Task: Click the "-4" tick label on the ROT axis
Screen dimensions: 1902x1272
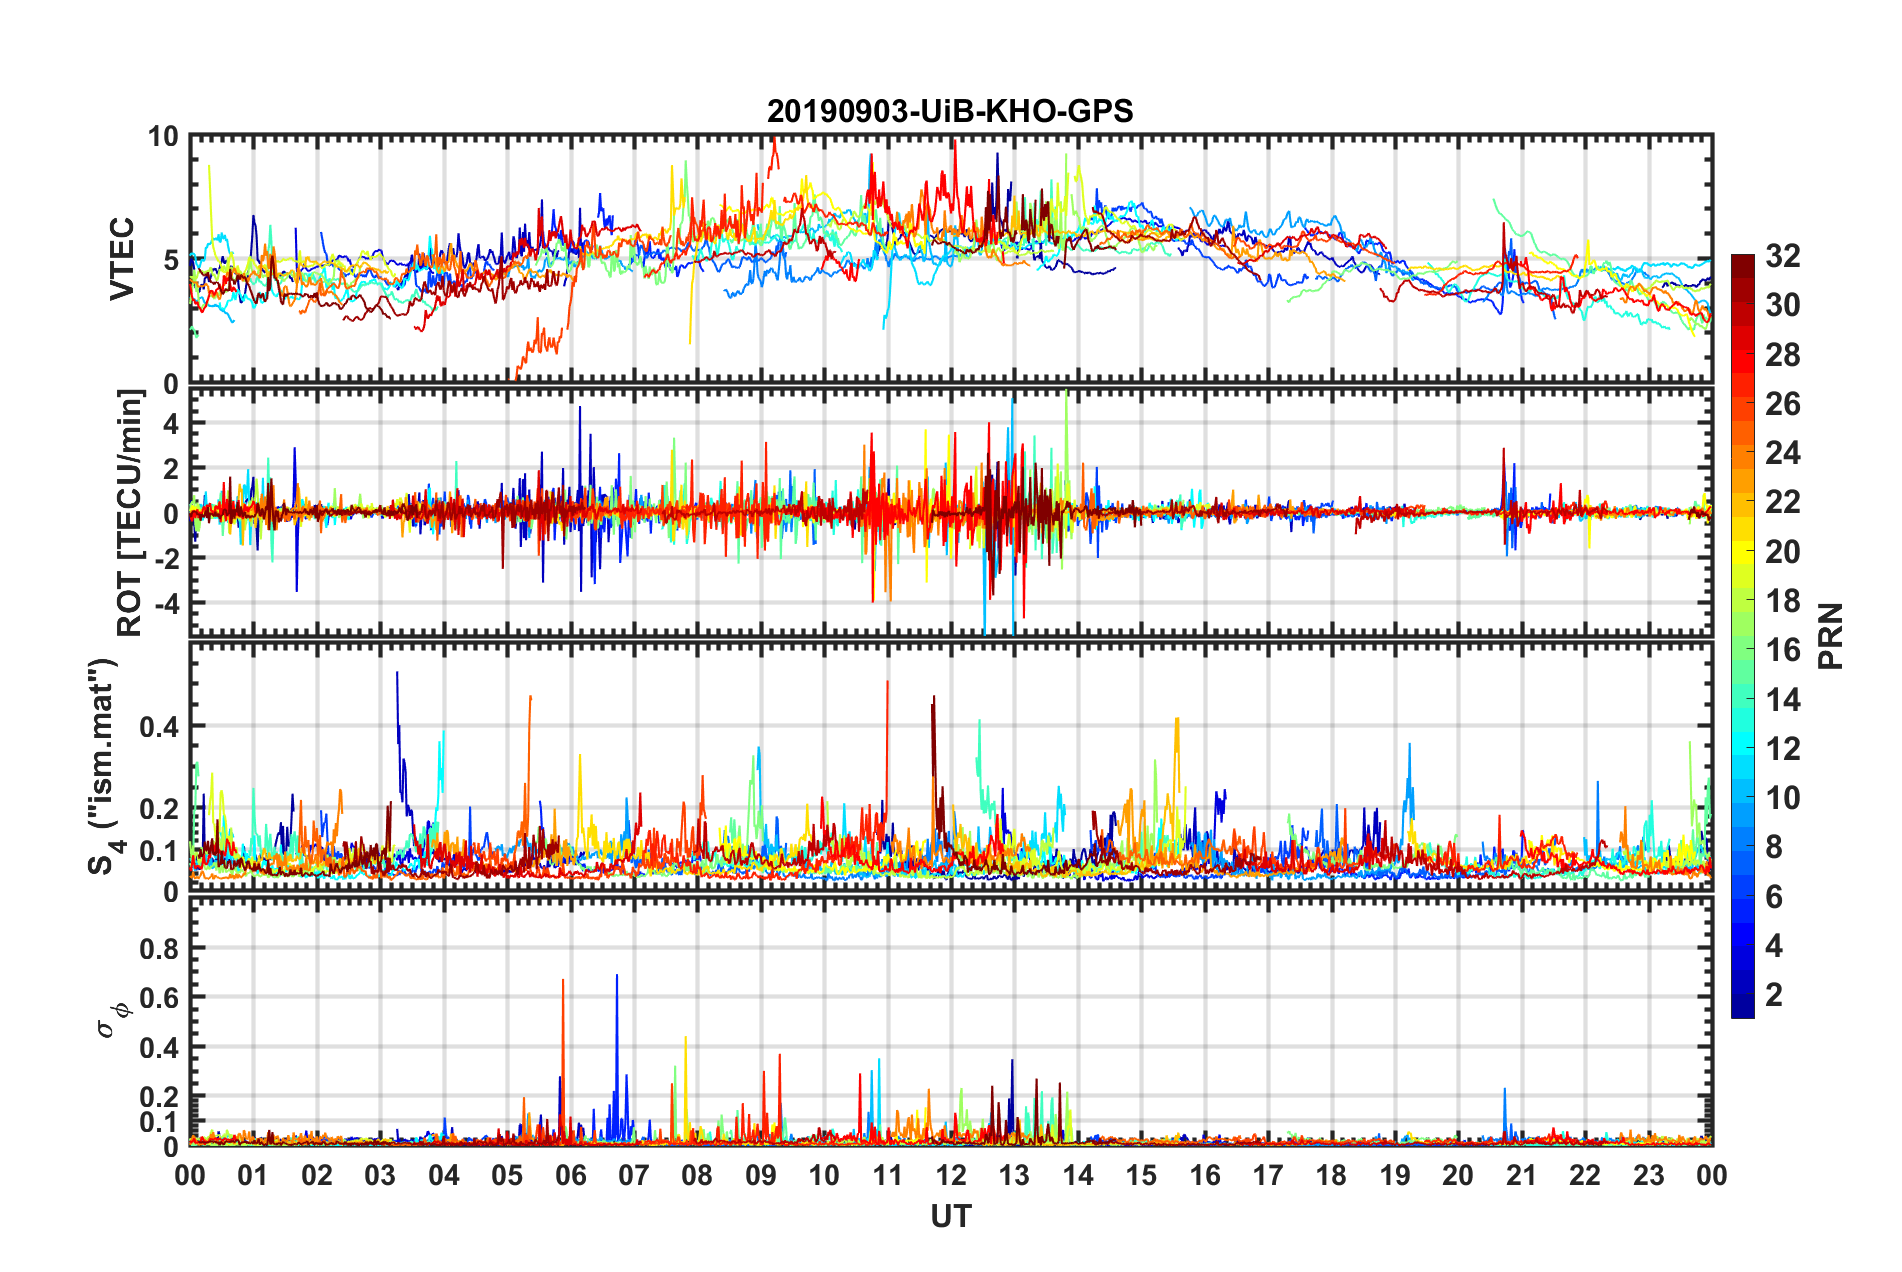Action: click(x=167, y=603)
